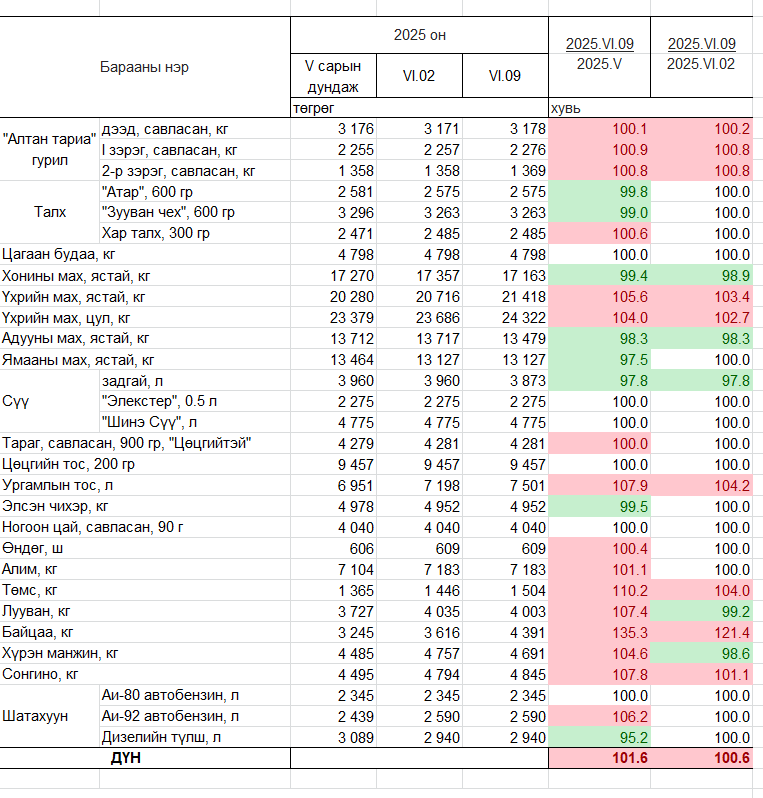Click the "ДҮН" total row label

coord(127,759)
